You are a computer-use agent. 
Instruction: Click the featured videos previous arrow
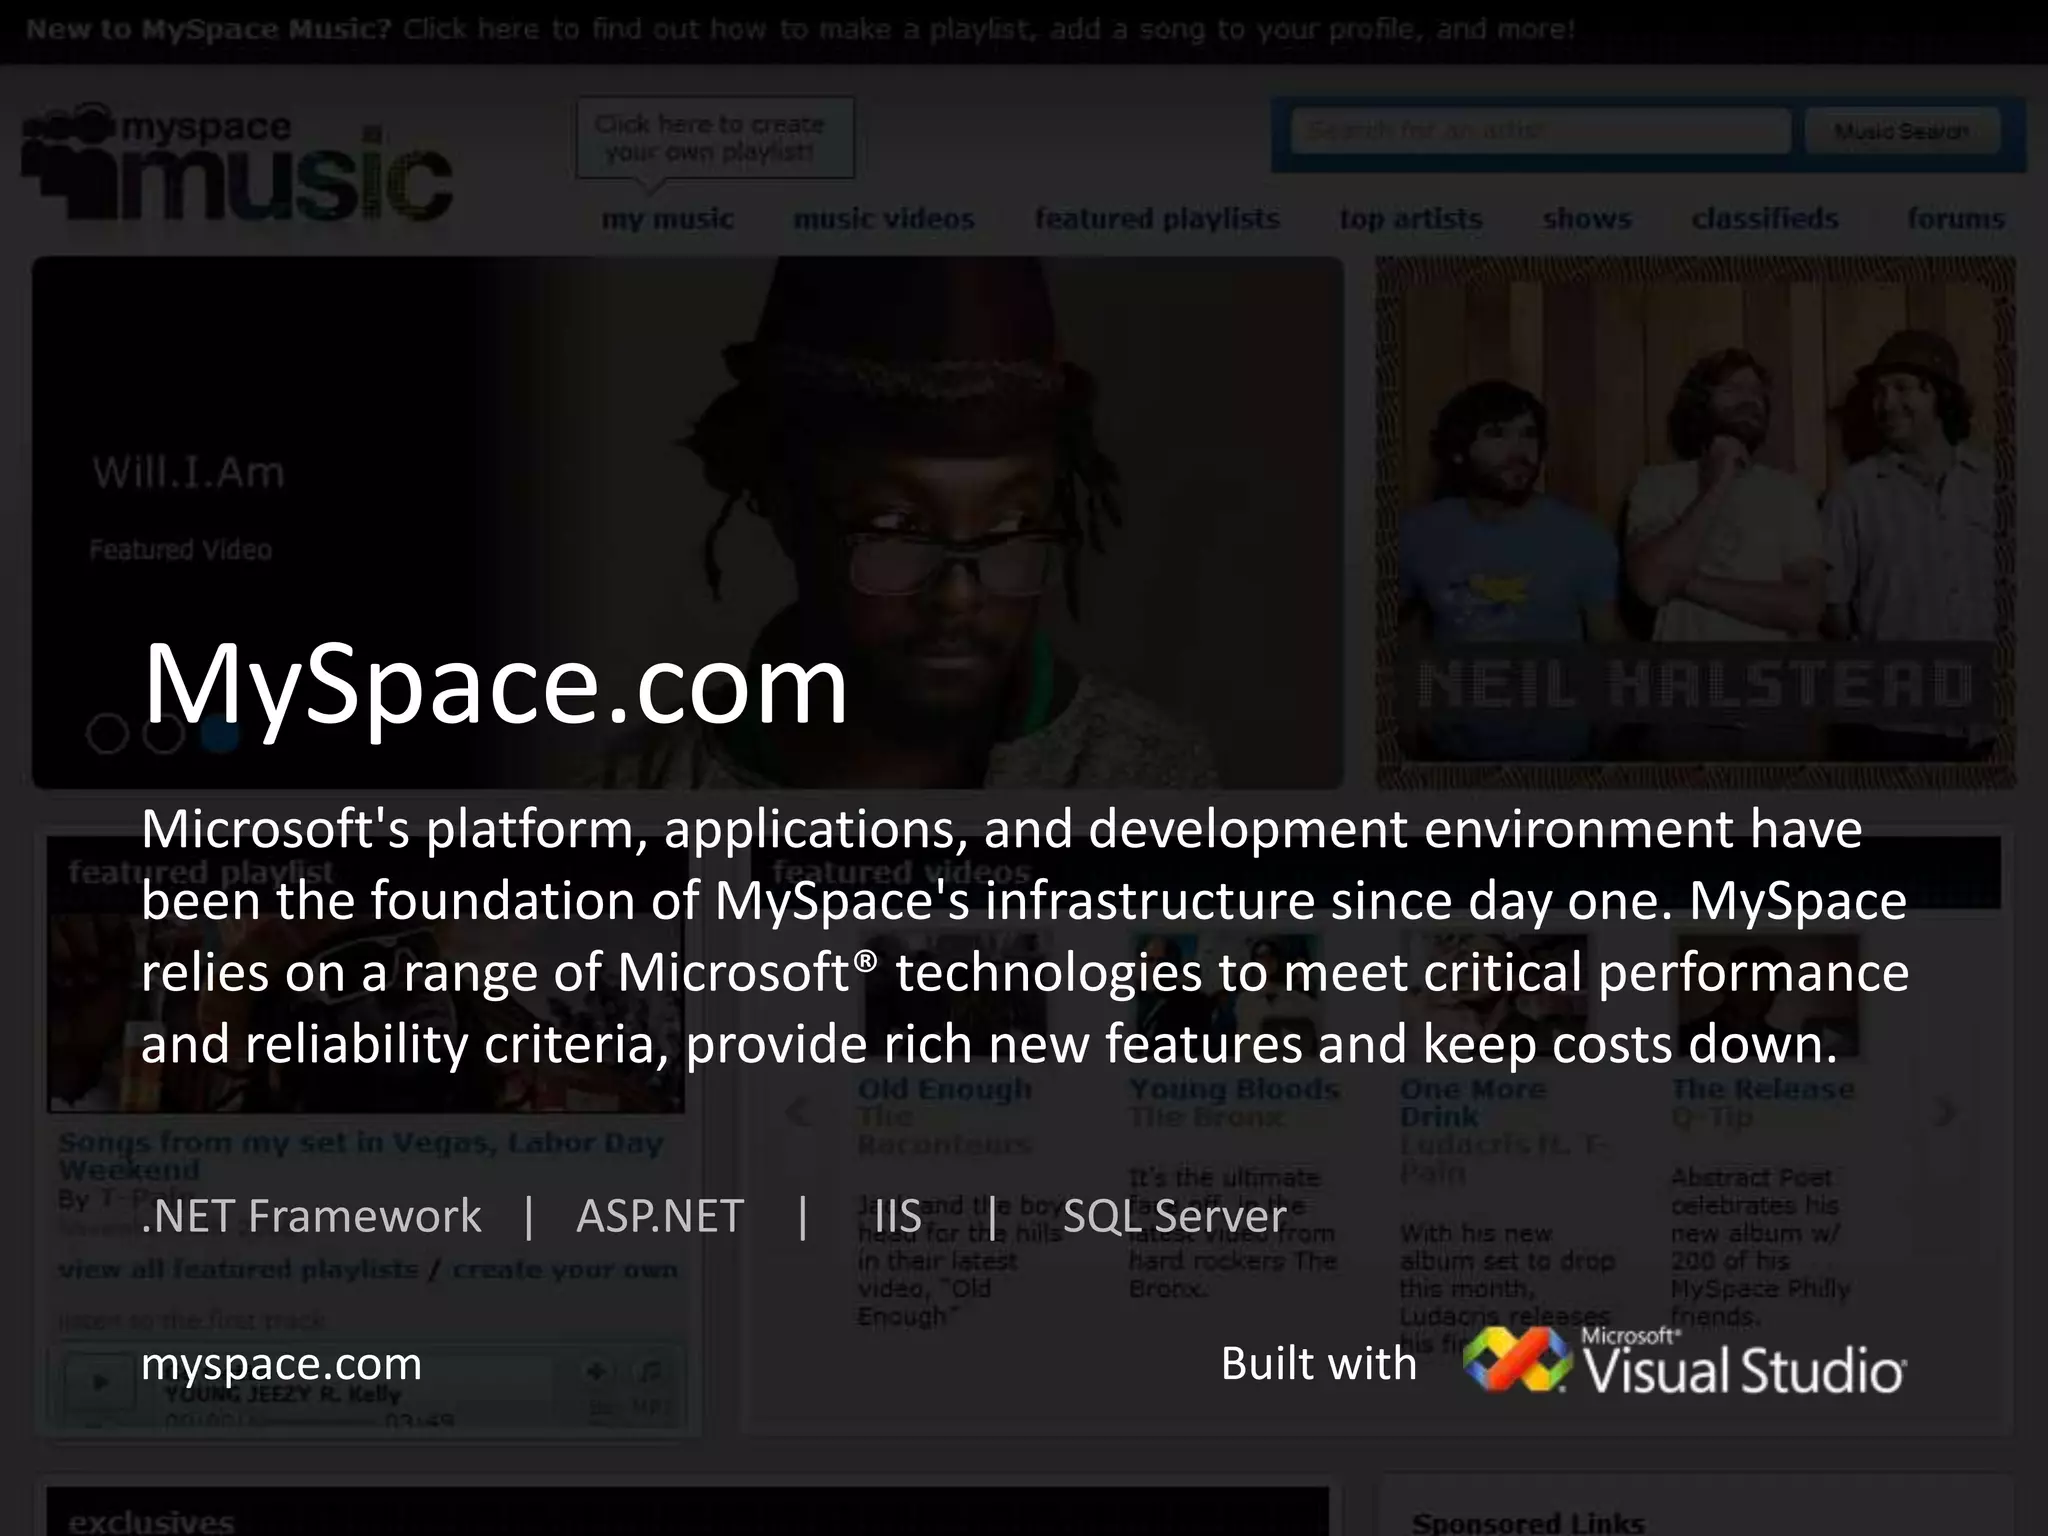pos(798,1112)
